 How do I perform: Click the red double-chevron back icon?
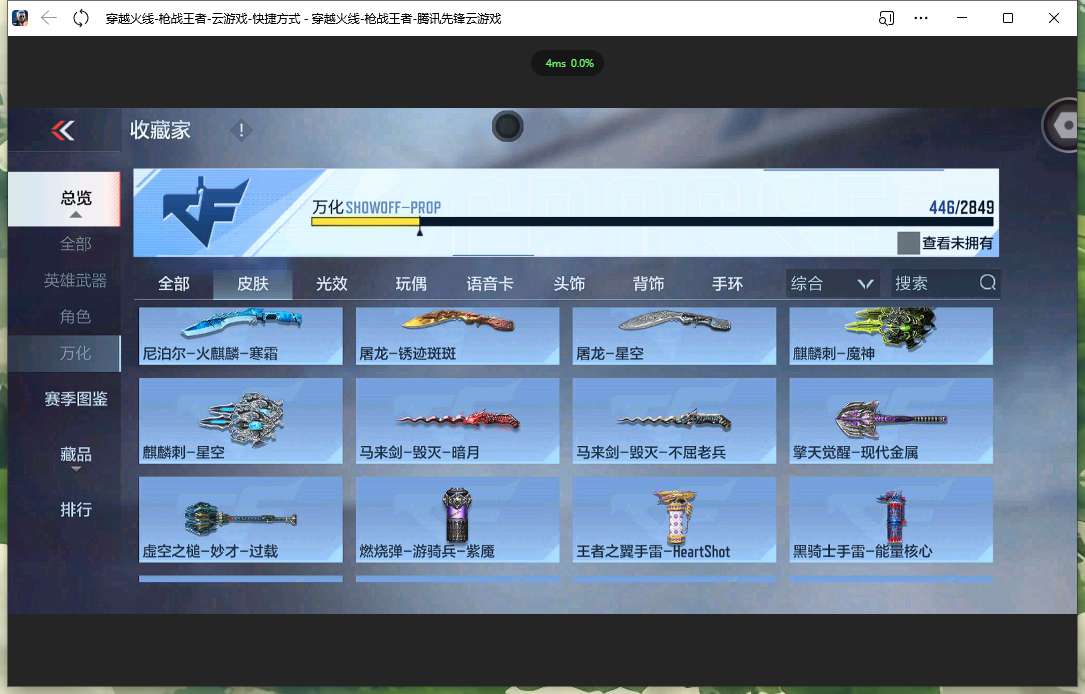[x=62, y=130]
